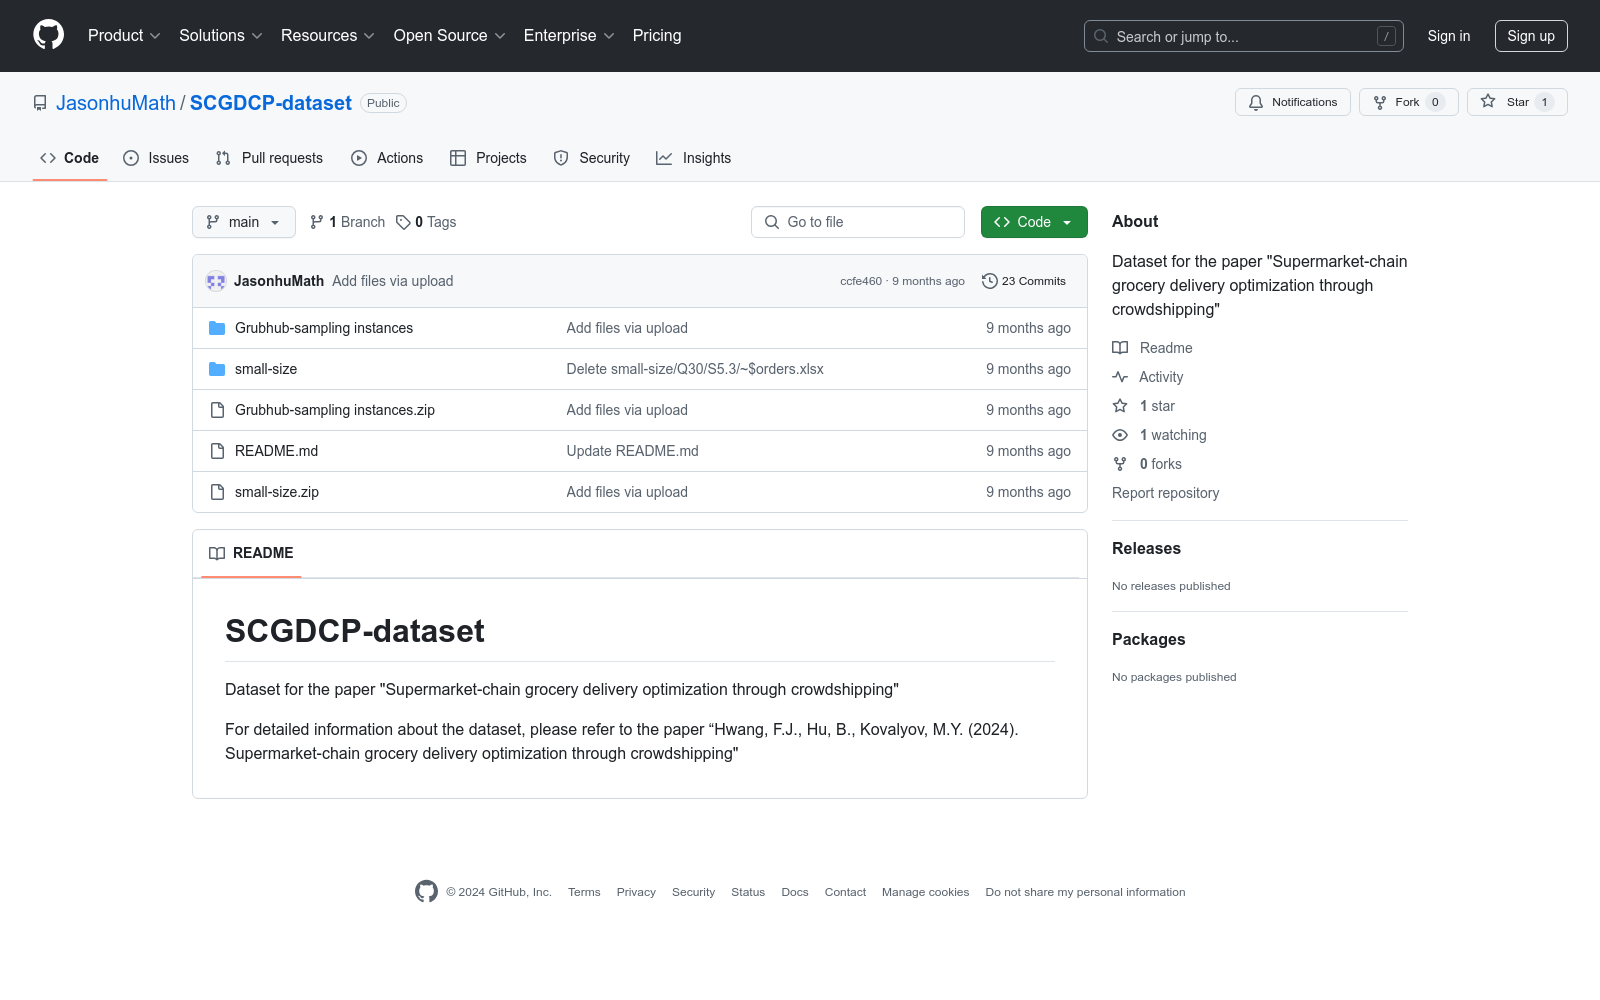Screen dimensions: 1600x1000
Task: Click the GitHub logo in the header
Action: pyautogui.click(x=48, y=35)
